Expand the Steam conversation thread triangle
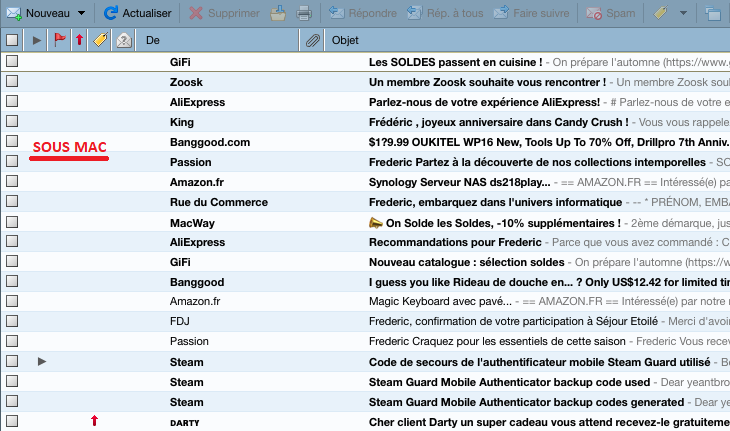Viewport: 730px width, 431px height. point(42,361)
